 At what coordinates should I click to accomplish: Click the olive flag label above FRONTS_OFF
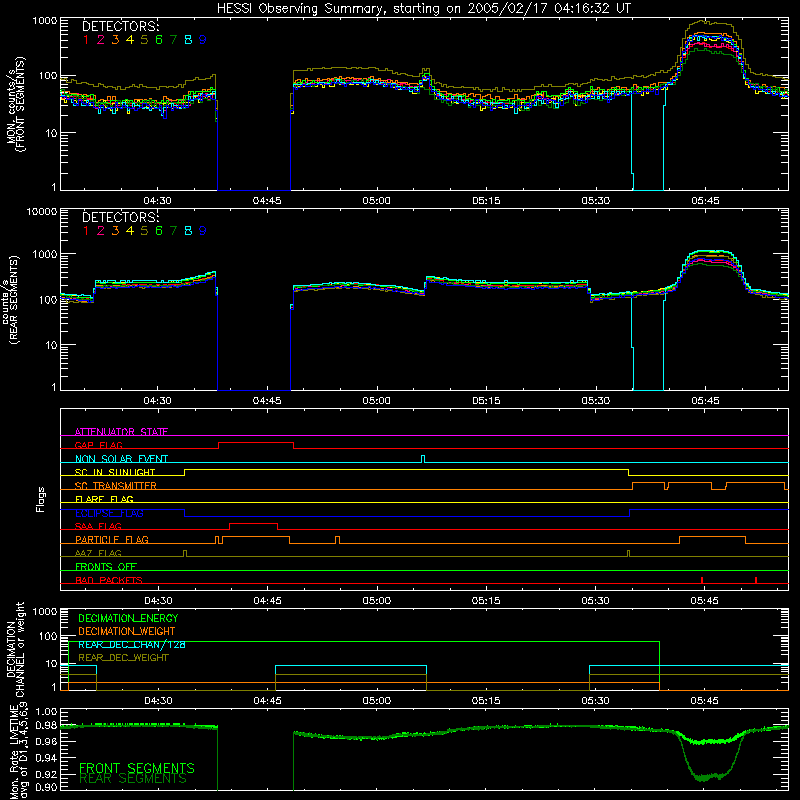tap(98, 553)
